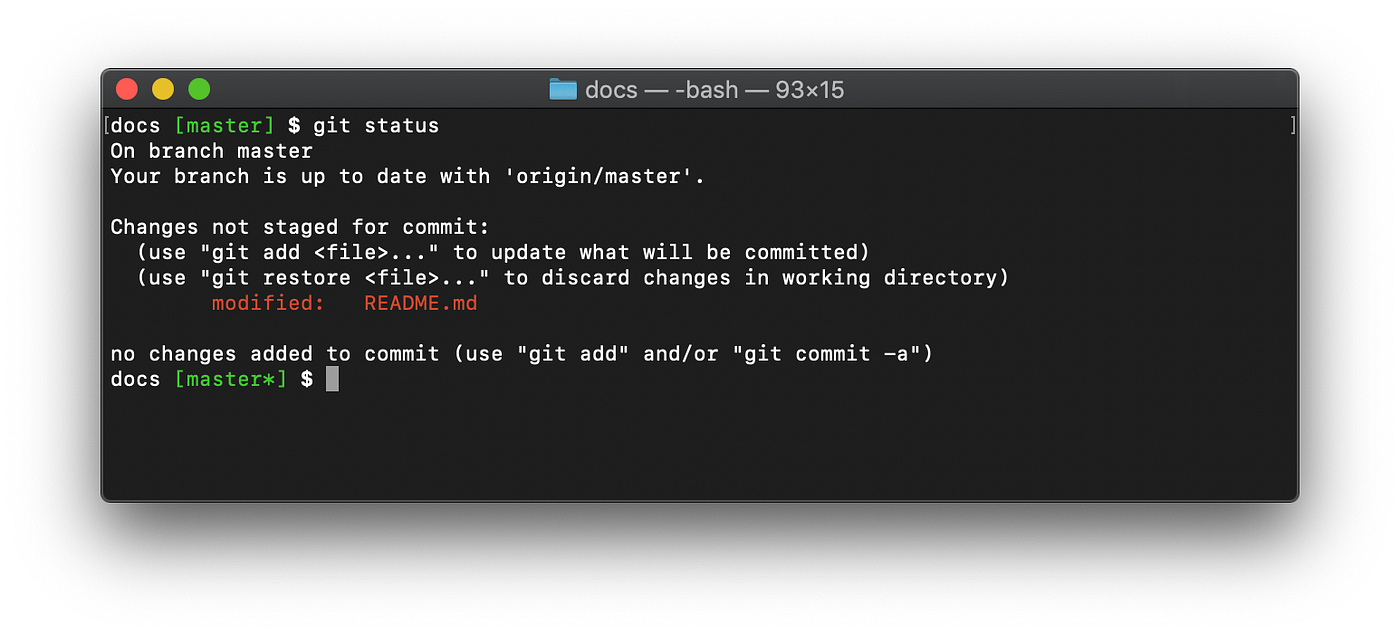This screenshot has height=636, width=1400.
Task: Click the red close window control
Action: click(127, 88)
